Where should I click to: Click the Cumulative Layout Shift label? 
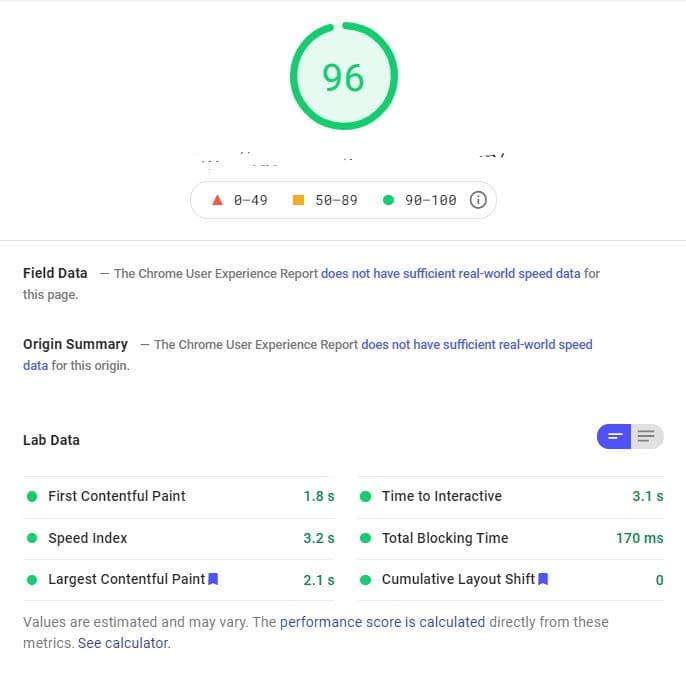[458, 579]
